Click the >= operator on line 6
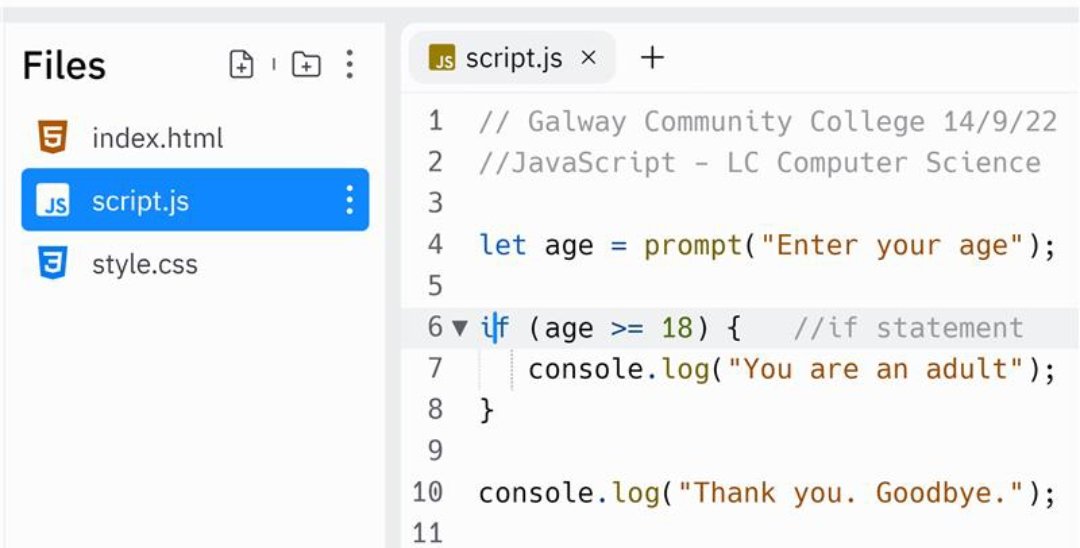The image size is (1080, 548). [627, 328]
